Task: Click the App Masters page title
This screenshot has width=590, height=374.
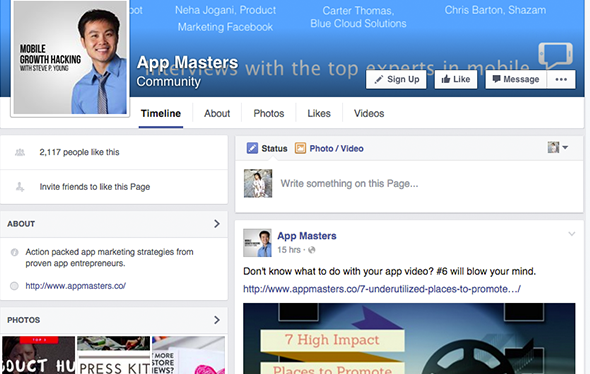Action: [x=187, y=62]
